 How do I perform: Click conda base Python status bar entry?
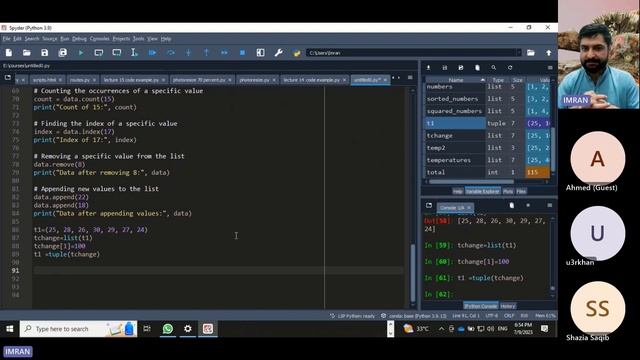pyautogui.click(x=414, y=316)
